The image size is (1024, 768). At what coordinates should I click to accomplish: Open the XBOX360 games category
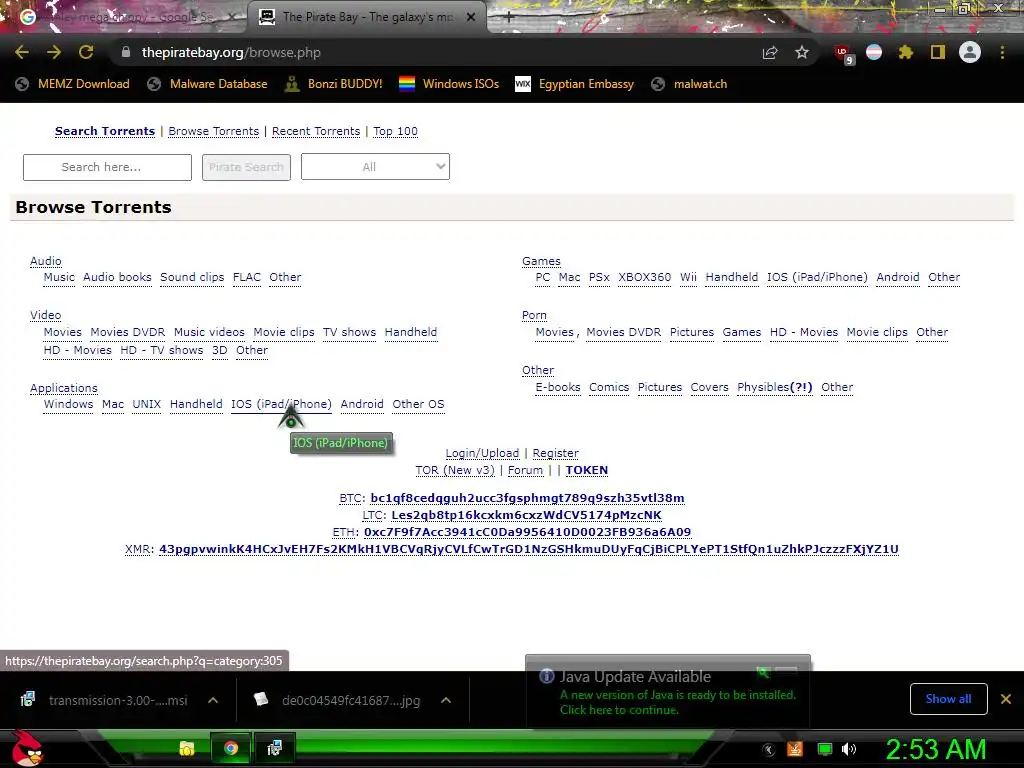click(x=645, y=277)
